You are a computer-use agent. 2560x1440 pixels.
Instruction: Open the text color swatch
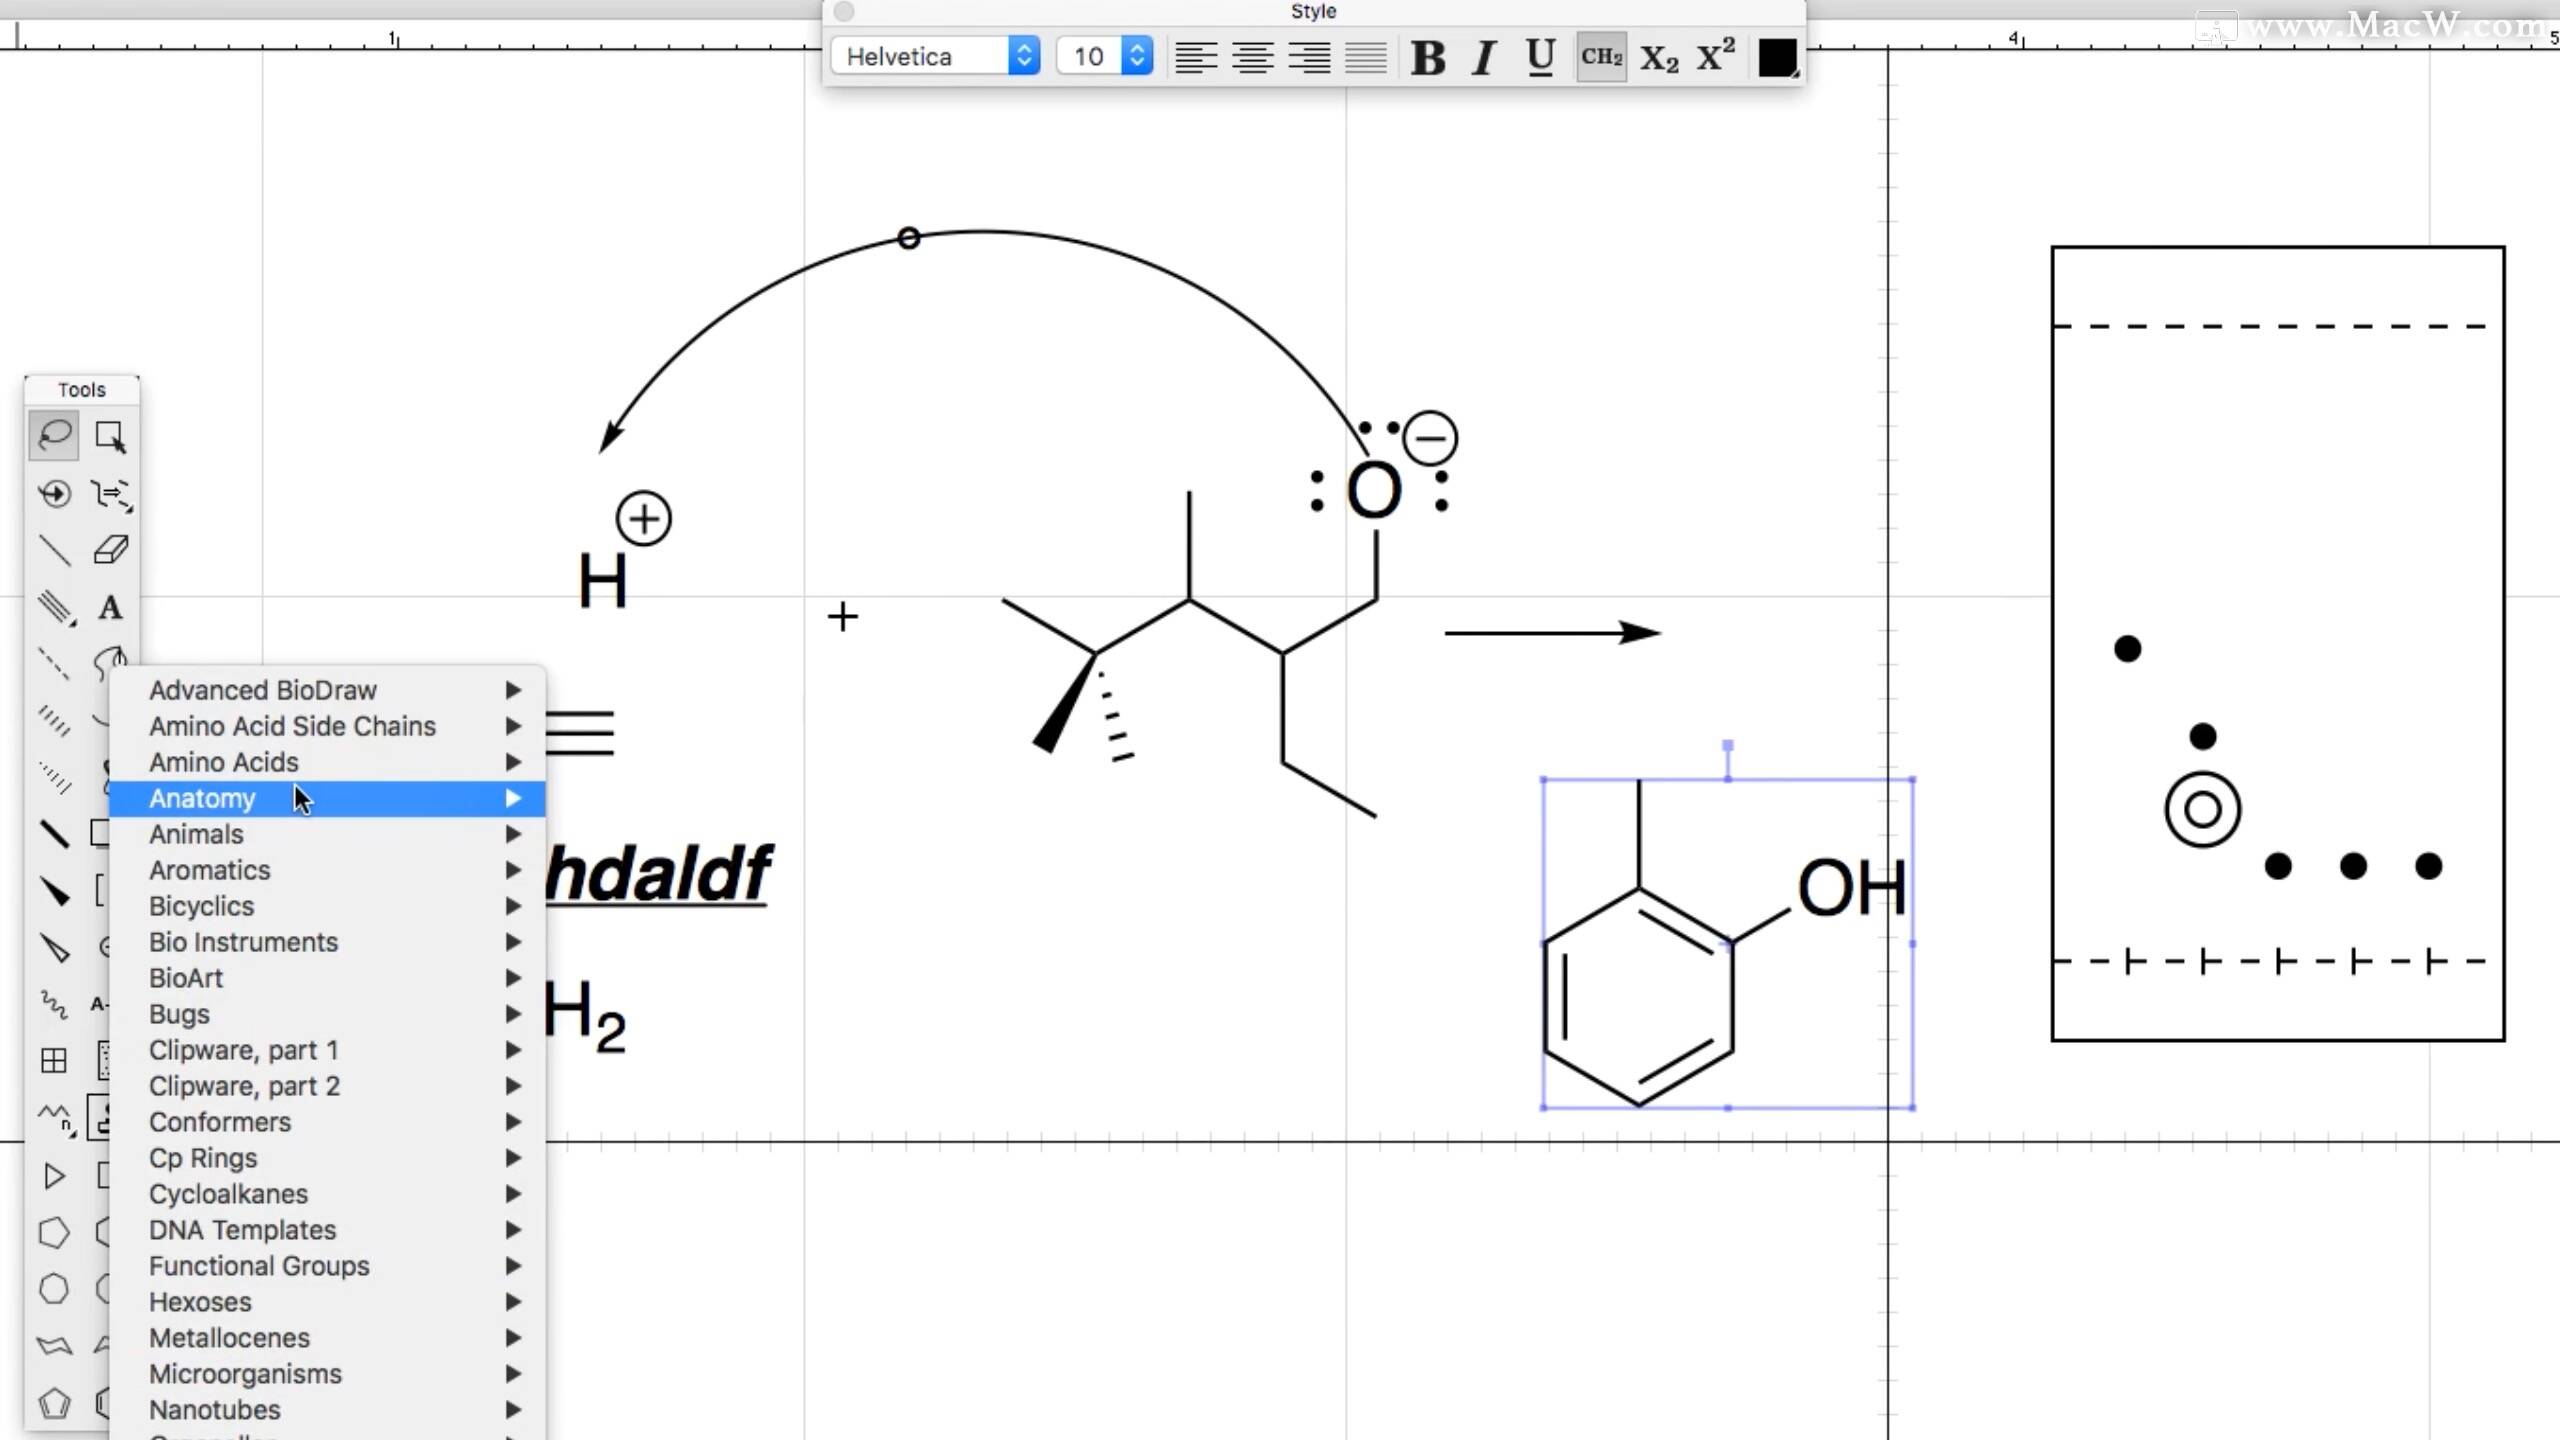coord(1778,57)
